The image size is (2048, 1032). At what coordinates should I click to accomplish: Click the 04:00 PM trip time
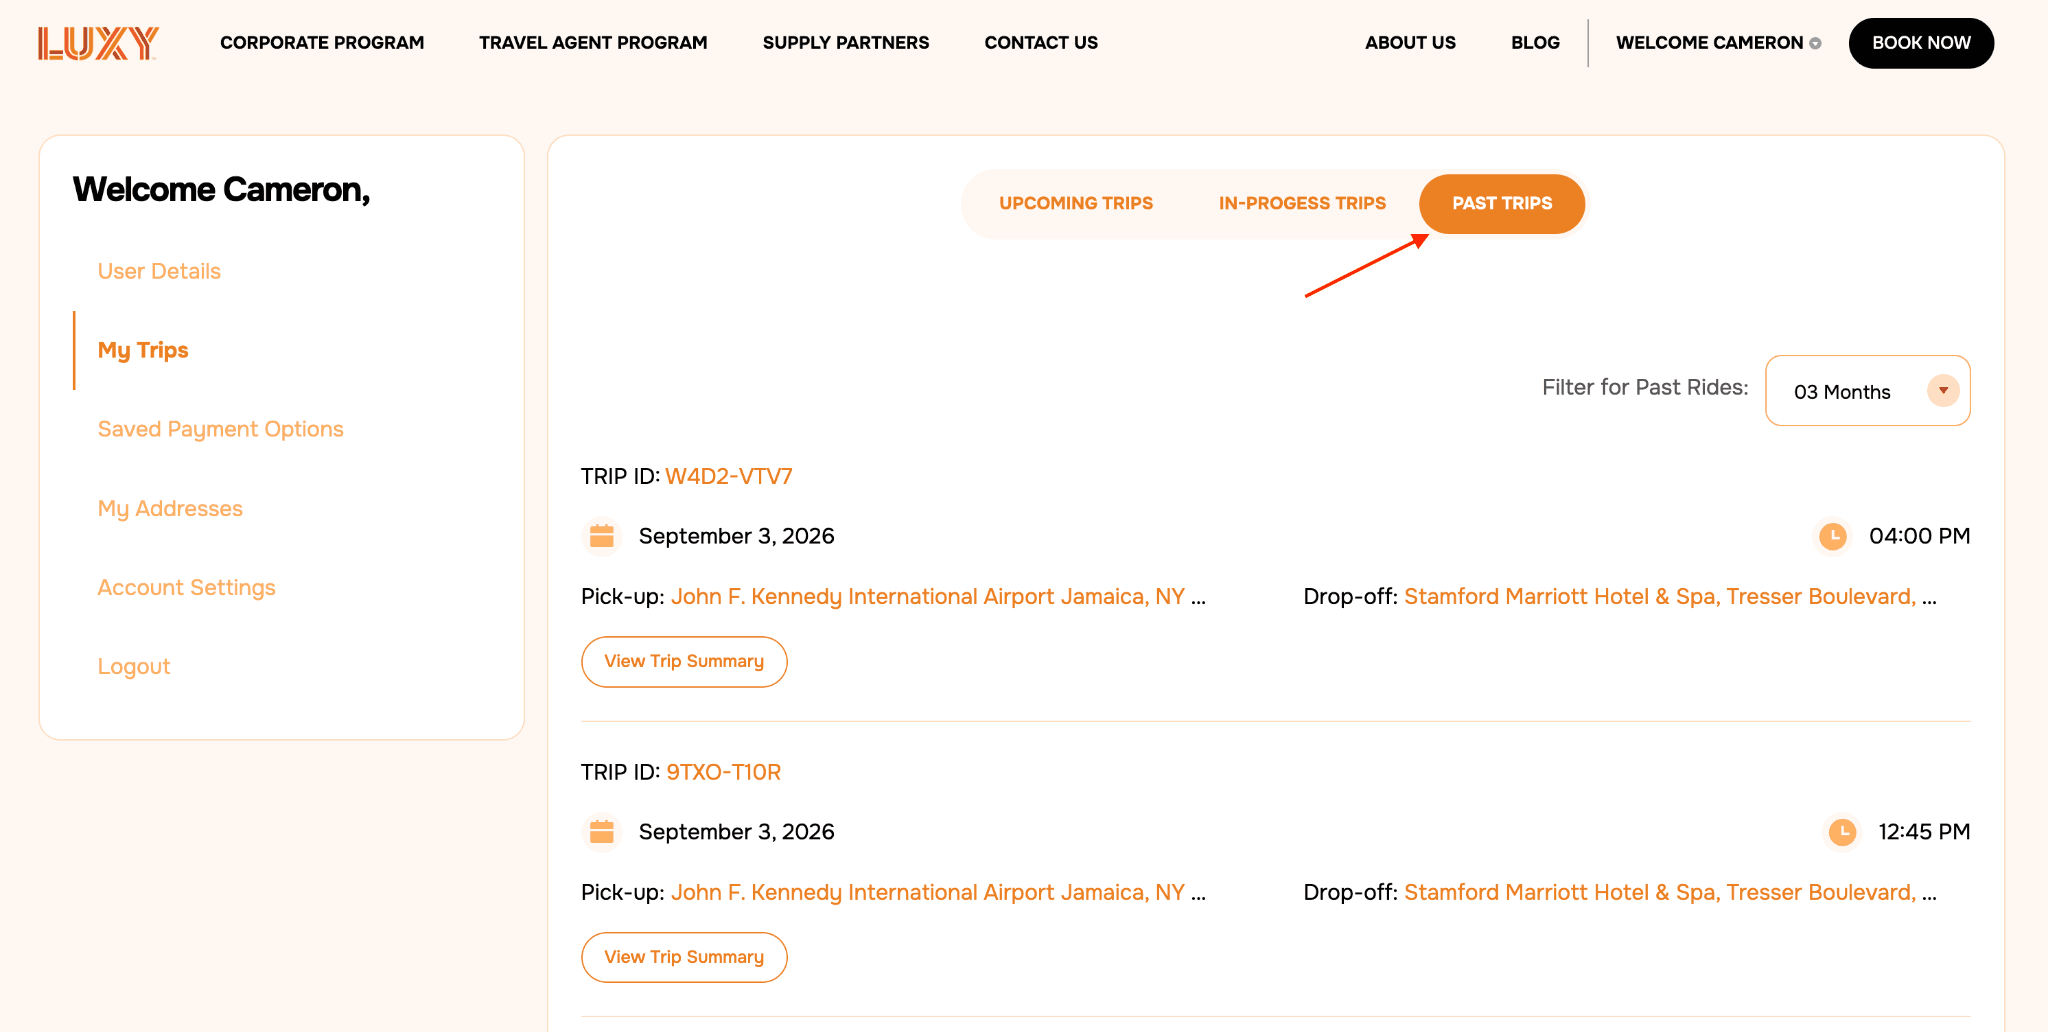point(1919,536)
